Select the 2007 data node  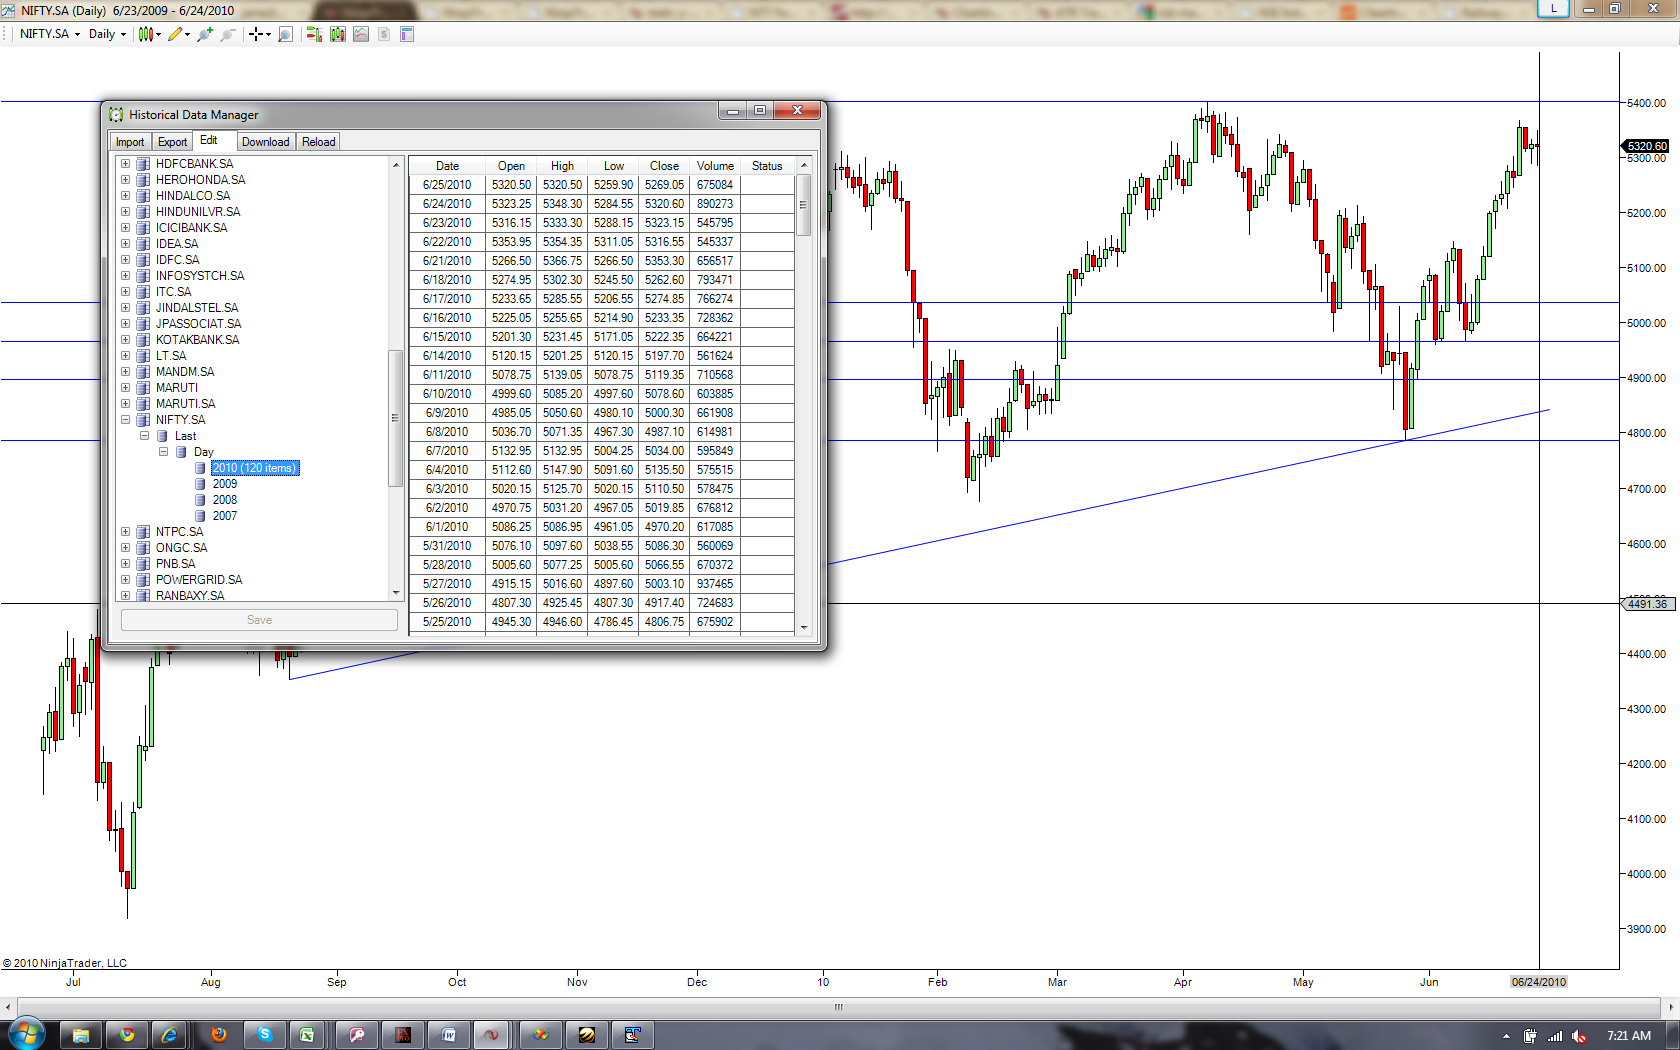[x=225, y=516]
